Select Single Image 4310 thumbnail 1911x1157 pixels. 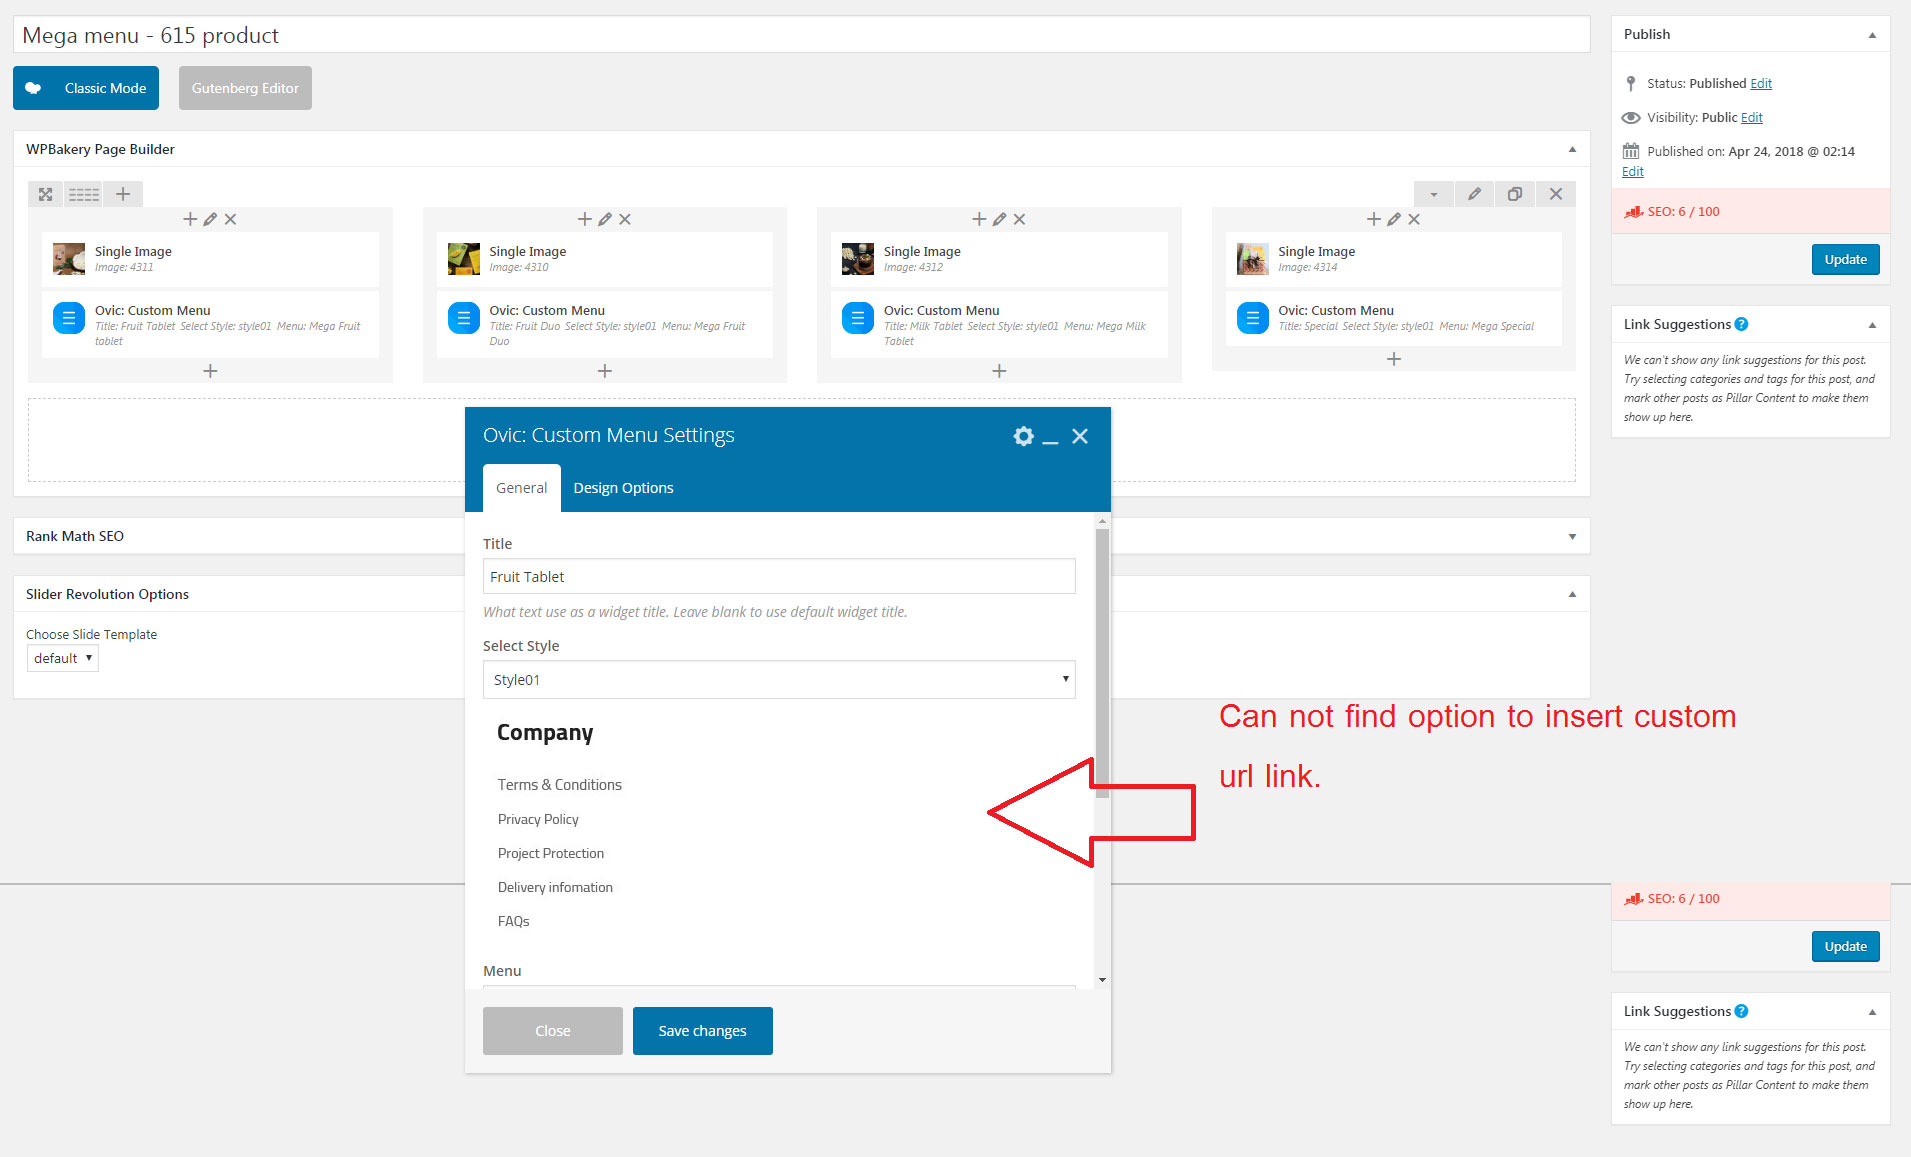pyautogui.click(x=464, y=259)
